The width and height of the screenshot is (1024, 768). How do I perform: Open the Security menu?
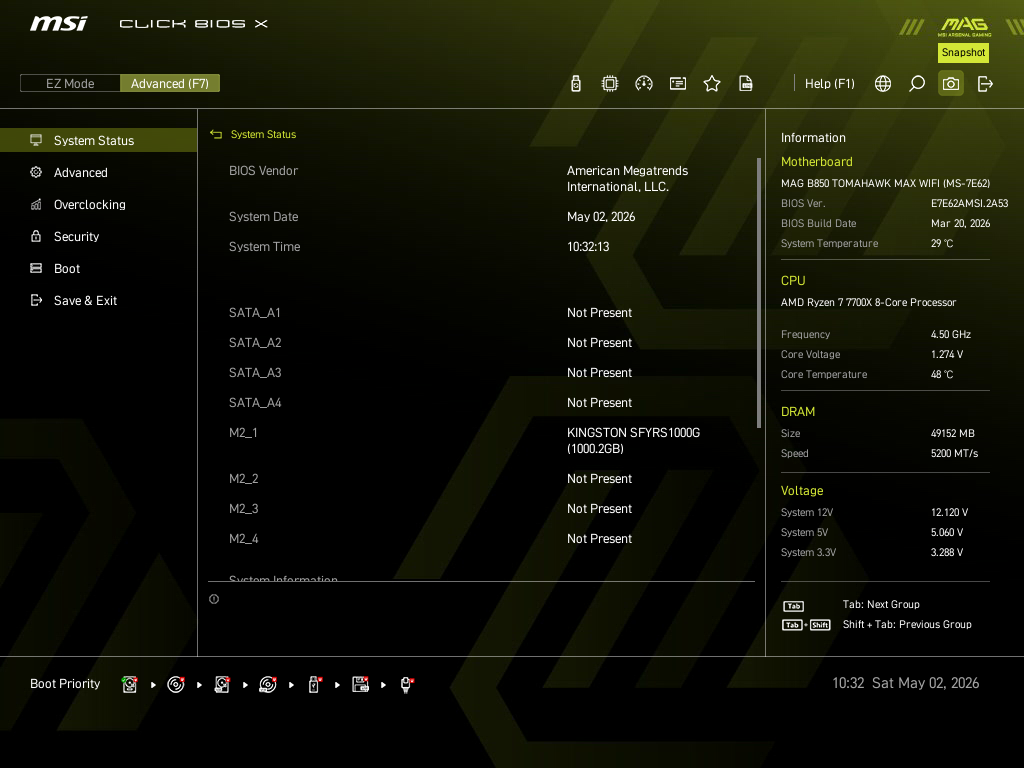[99, 236]
